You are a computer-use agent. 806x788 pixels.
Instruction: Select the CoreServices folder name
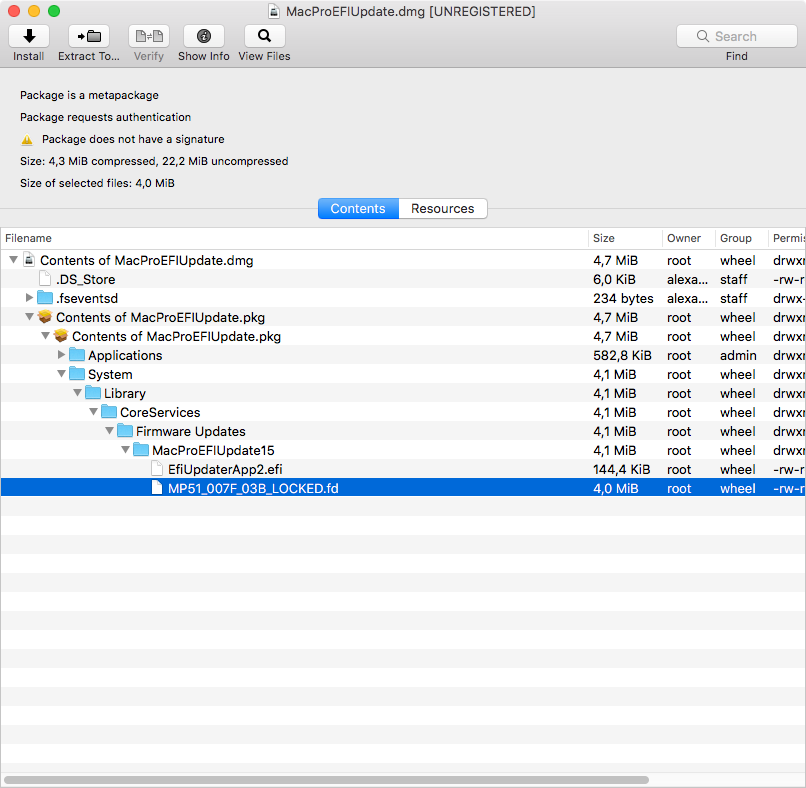[160, 413]
